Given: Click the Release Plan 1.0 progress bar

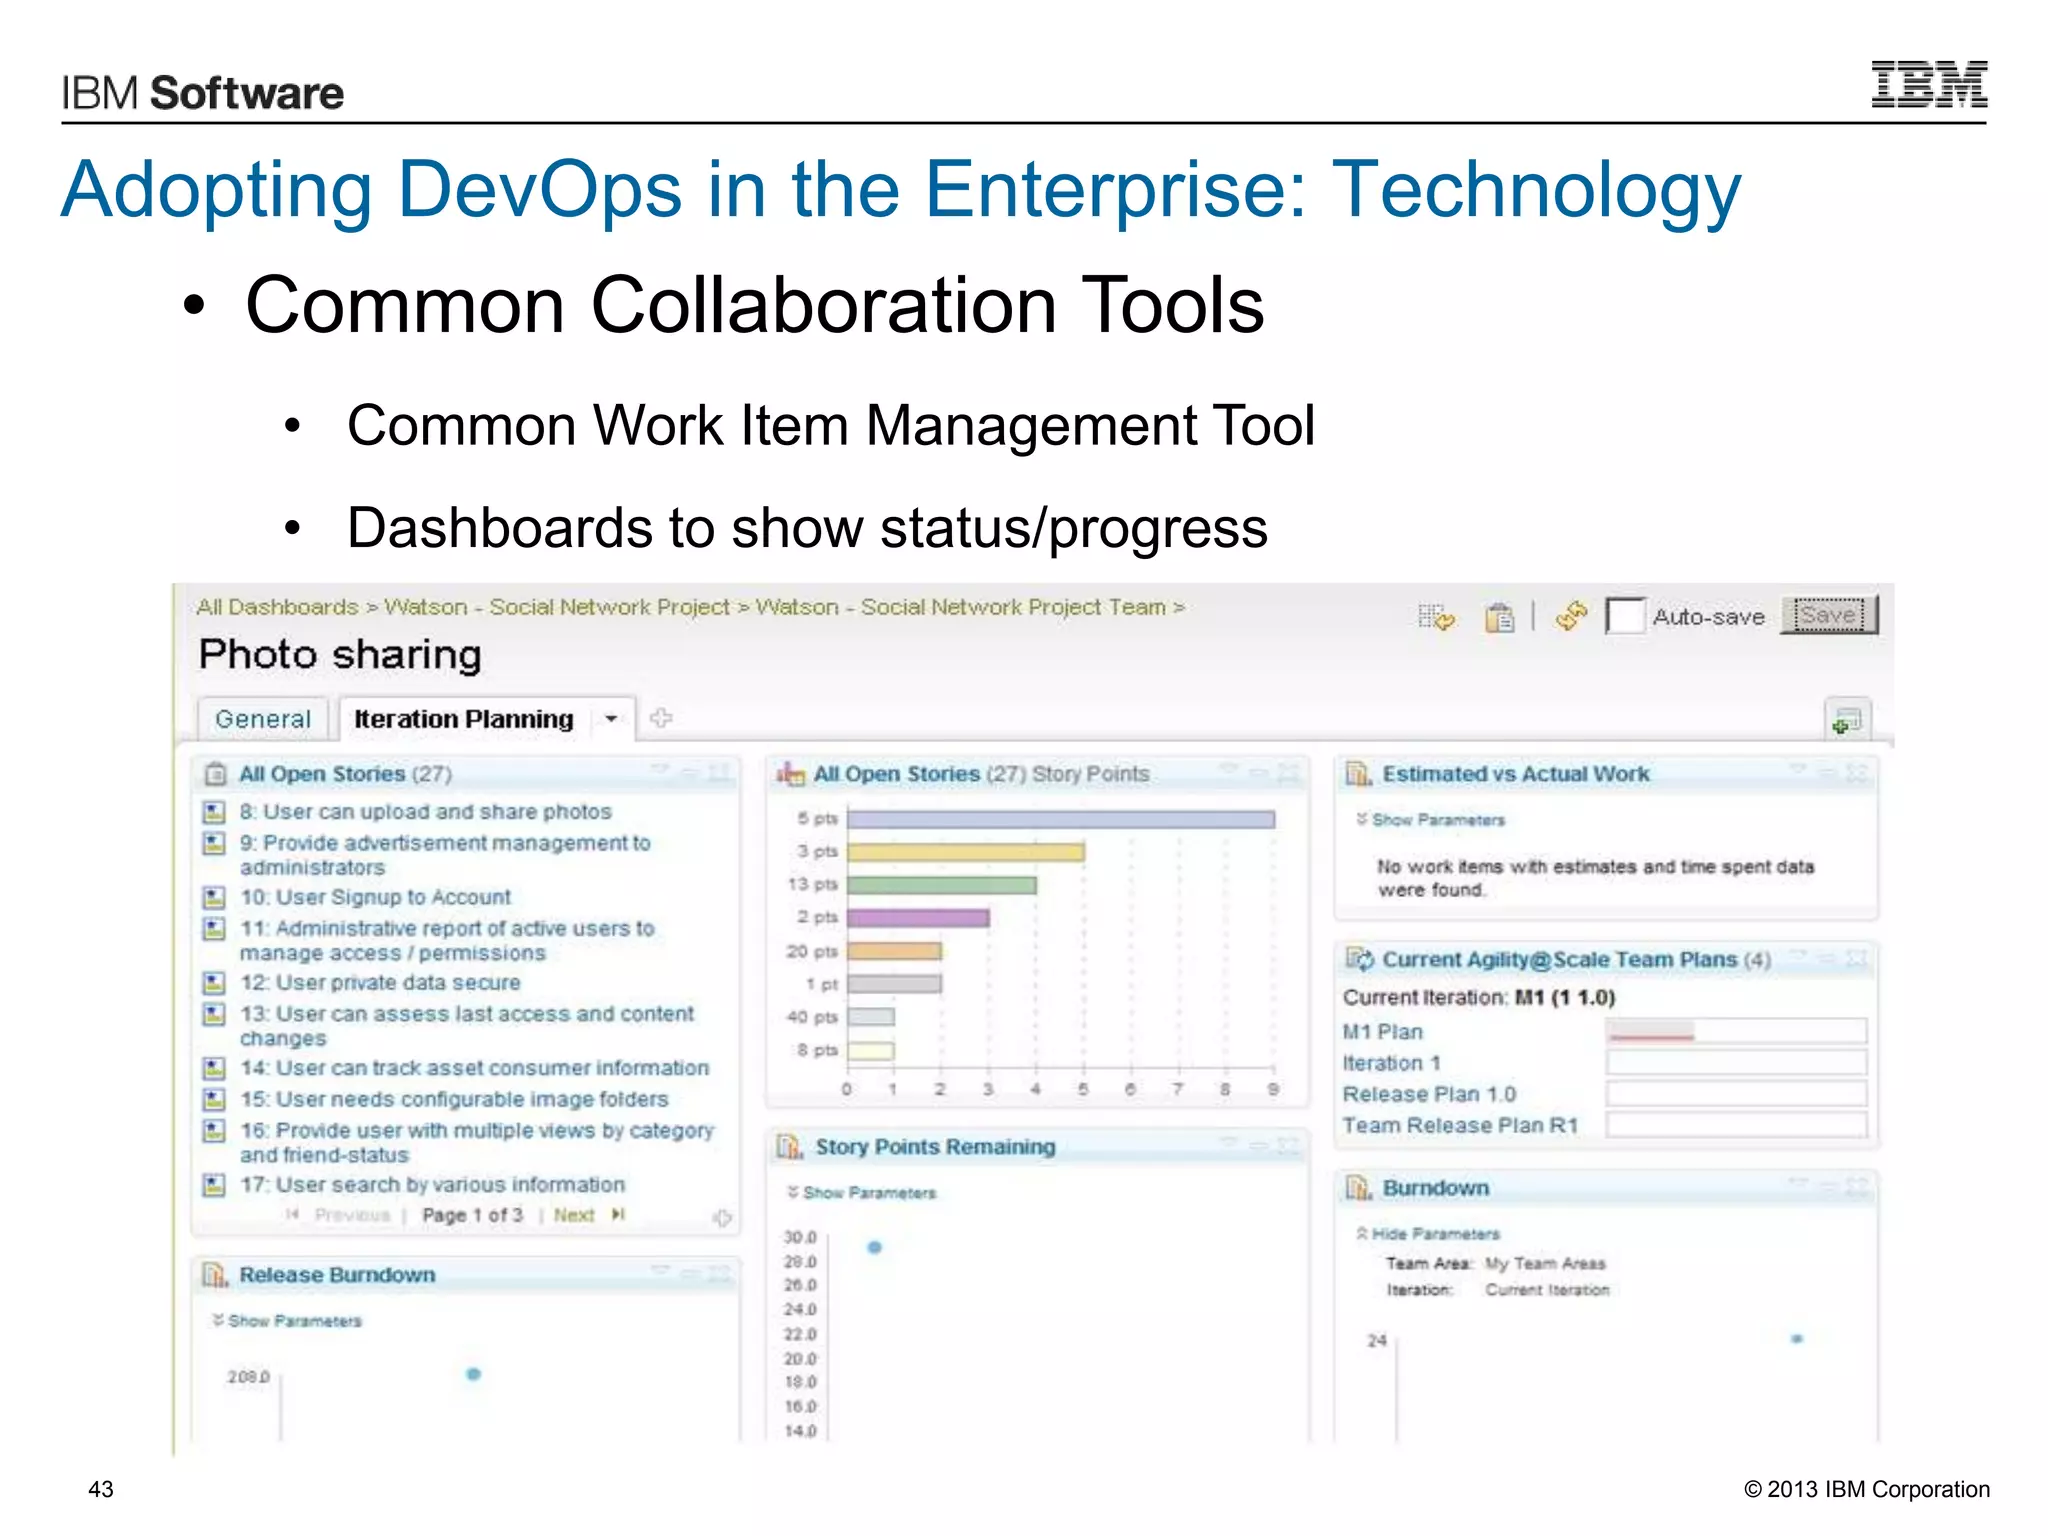Looking at the screenshot, I should coord(1736,1094).
